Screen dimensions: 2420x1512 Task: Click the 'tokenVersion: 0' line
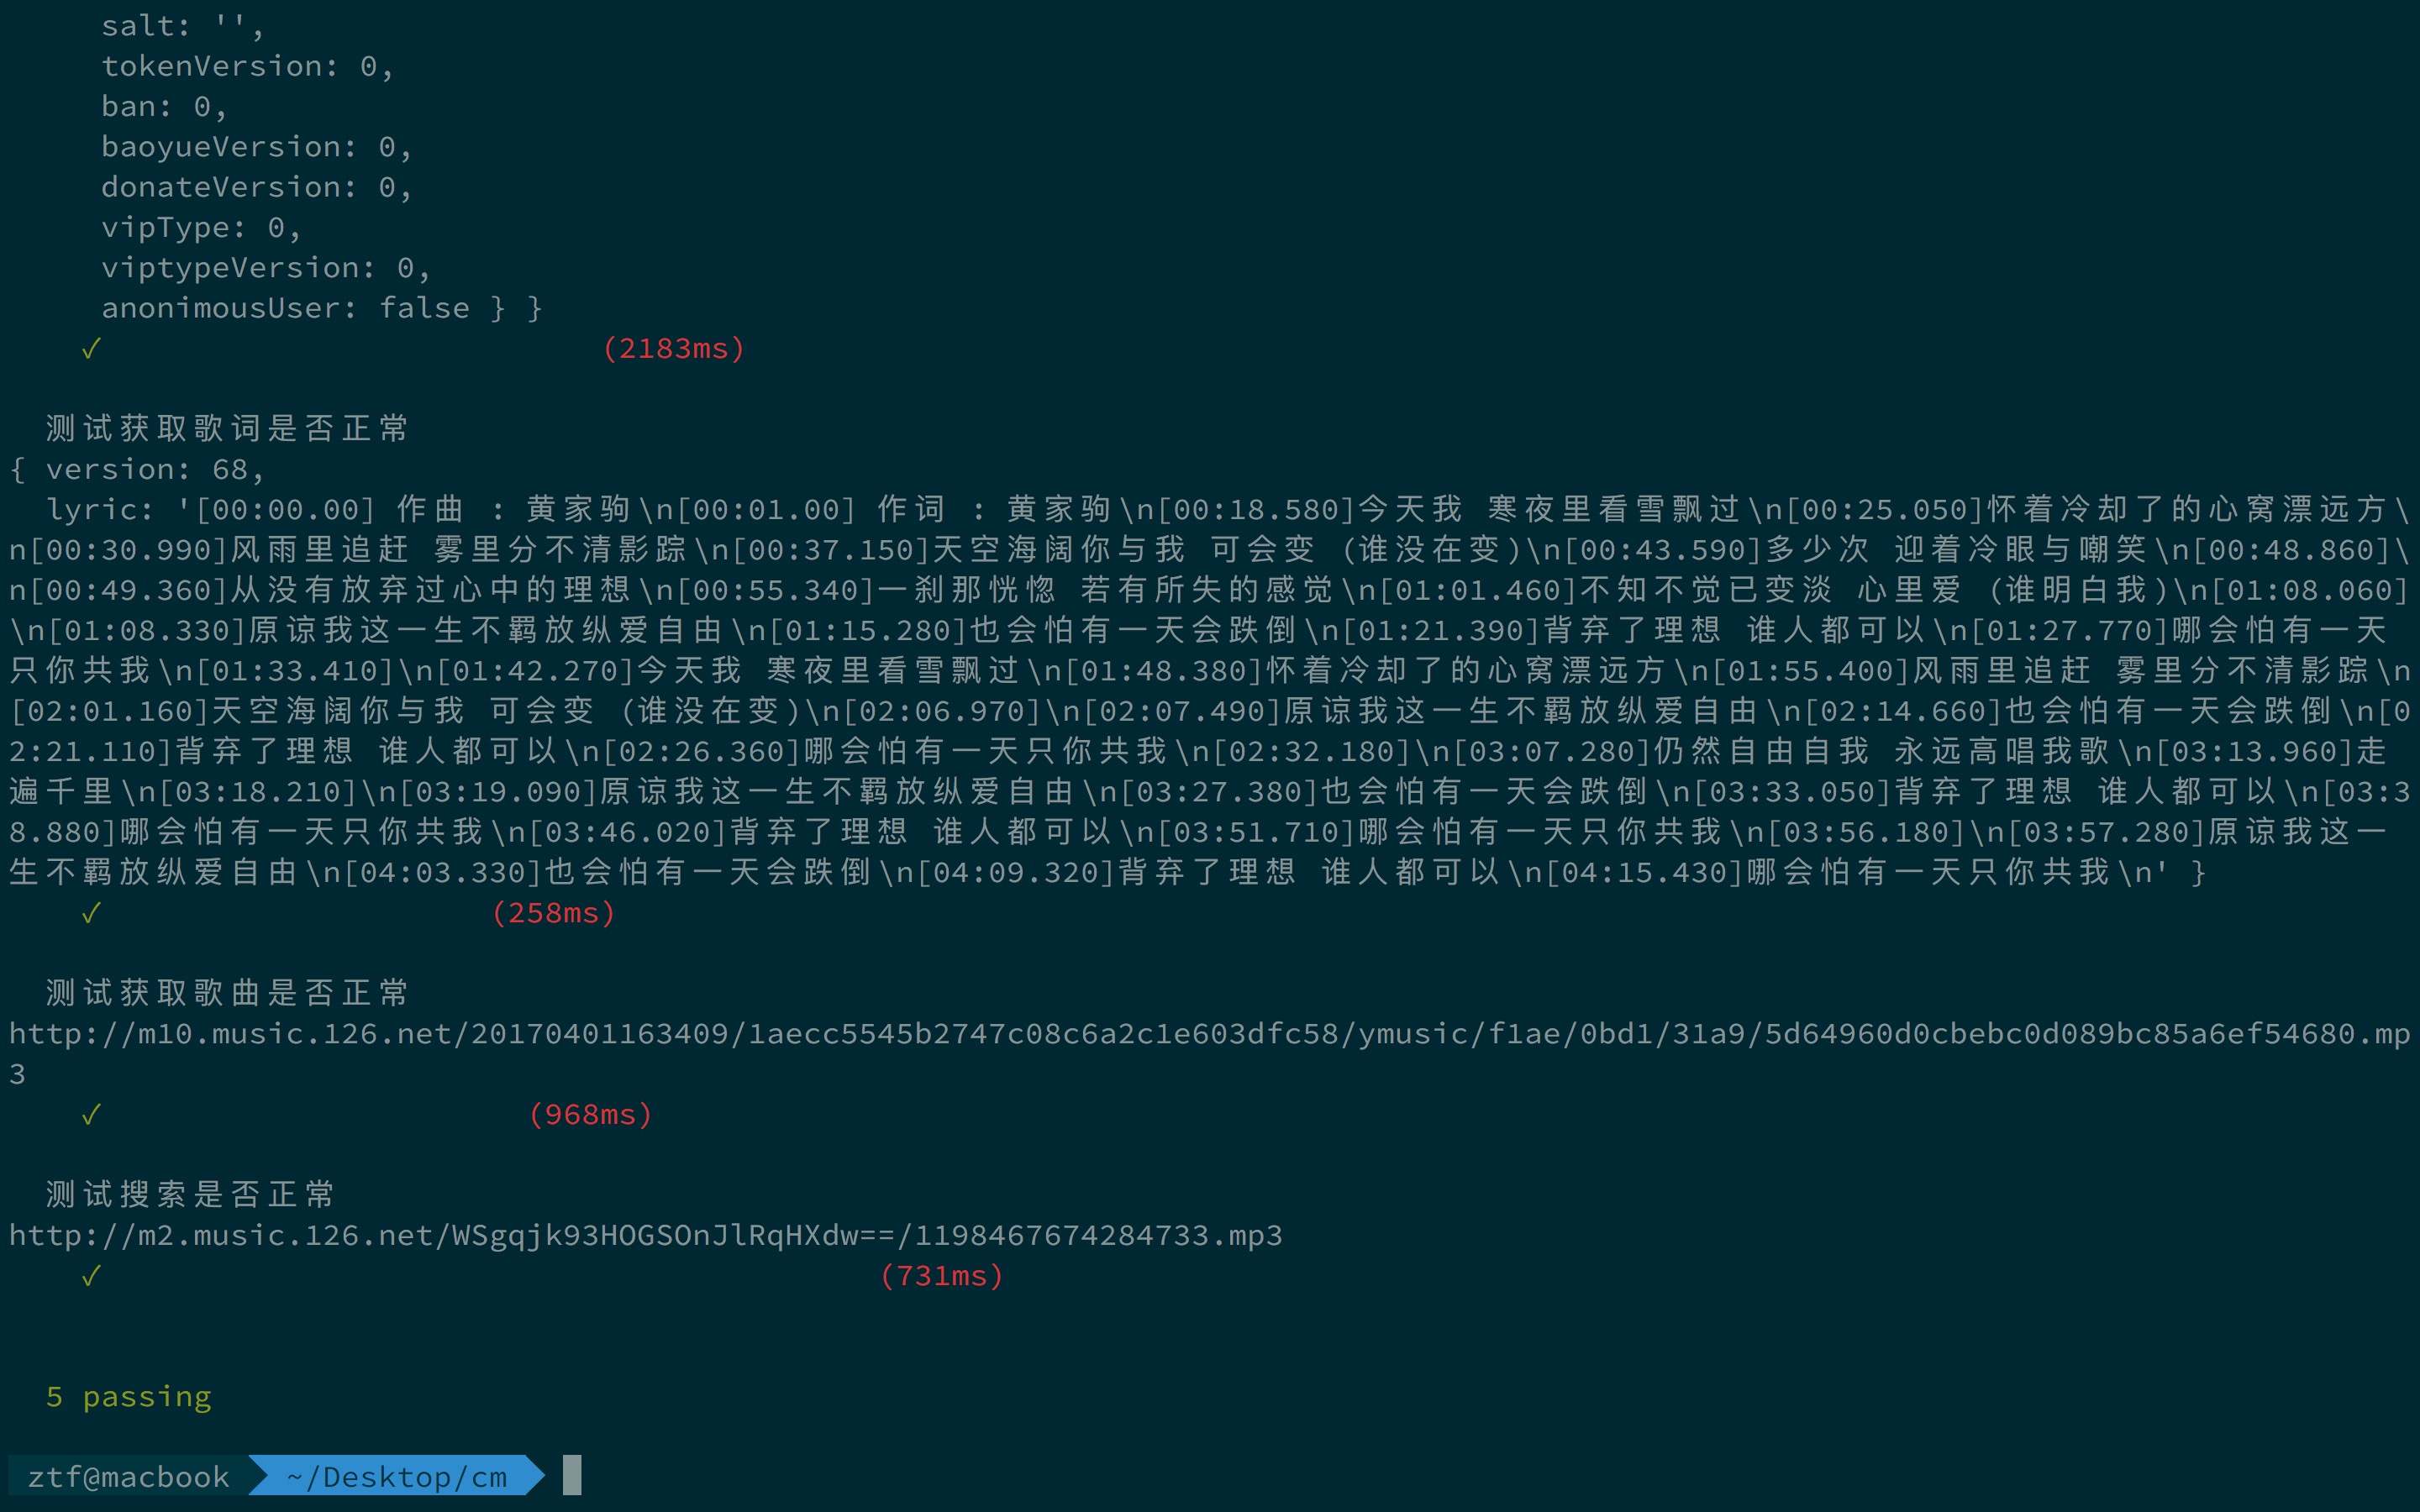[247, 66]
